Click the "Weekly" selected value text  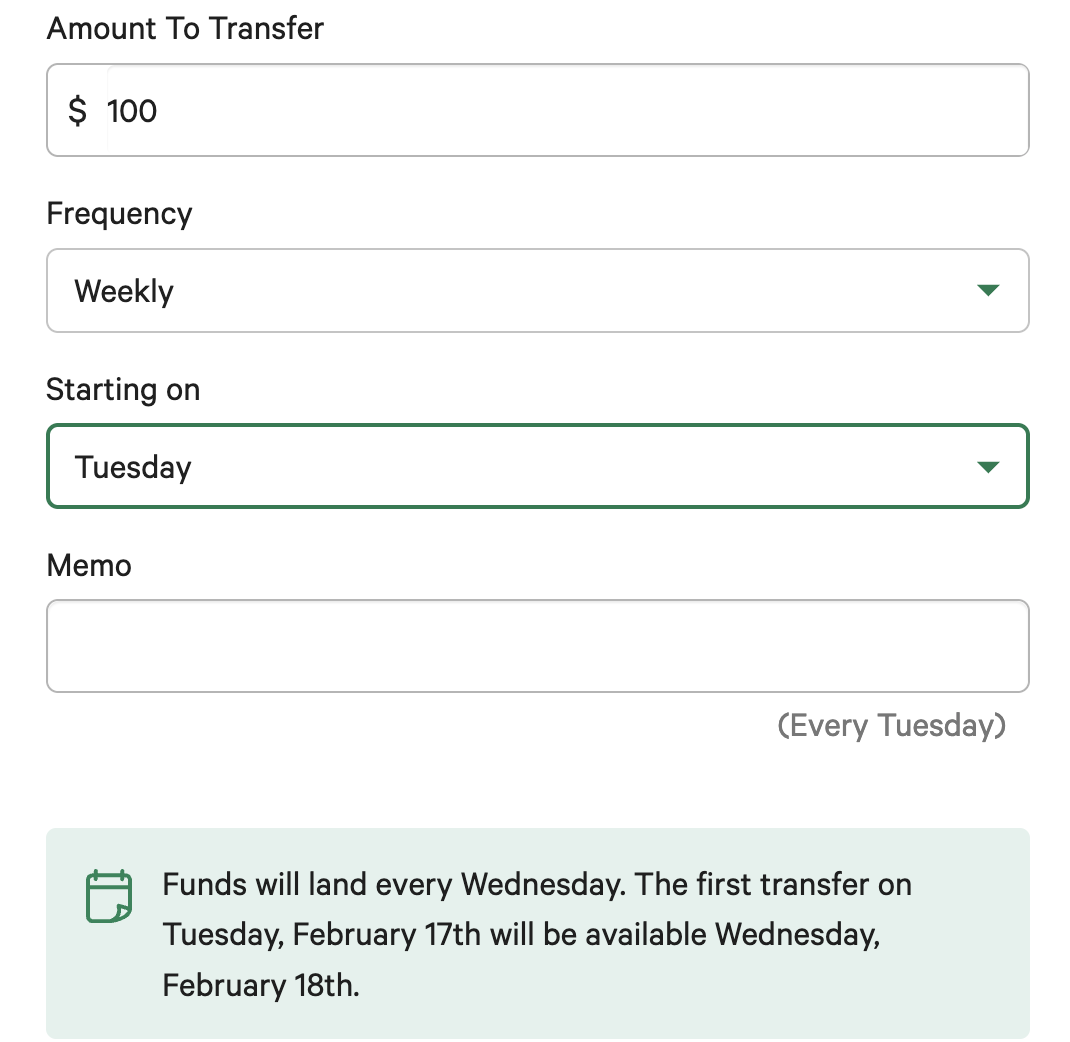click(x=124, y=291)
